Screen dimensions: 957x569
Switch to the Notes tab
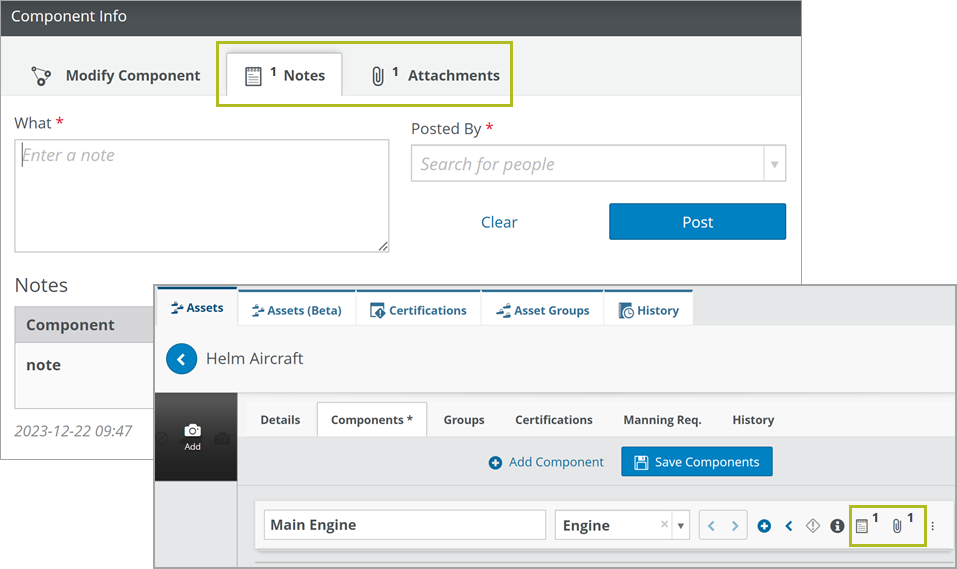(x=284, y=76)
